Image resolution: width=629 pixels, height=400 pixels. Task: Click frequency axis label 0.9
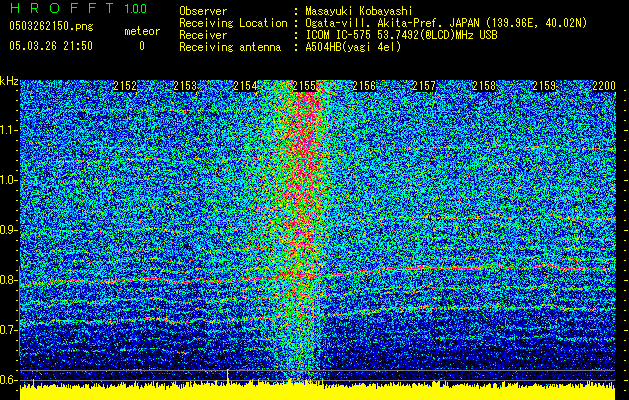(x=8, y=230)
